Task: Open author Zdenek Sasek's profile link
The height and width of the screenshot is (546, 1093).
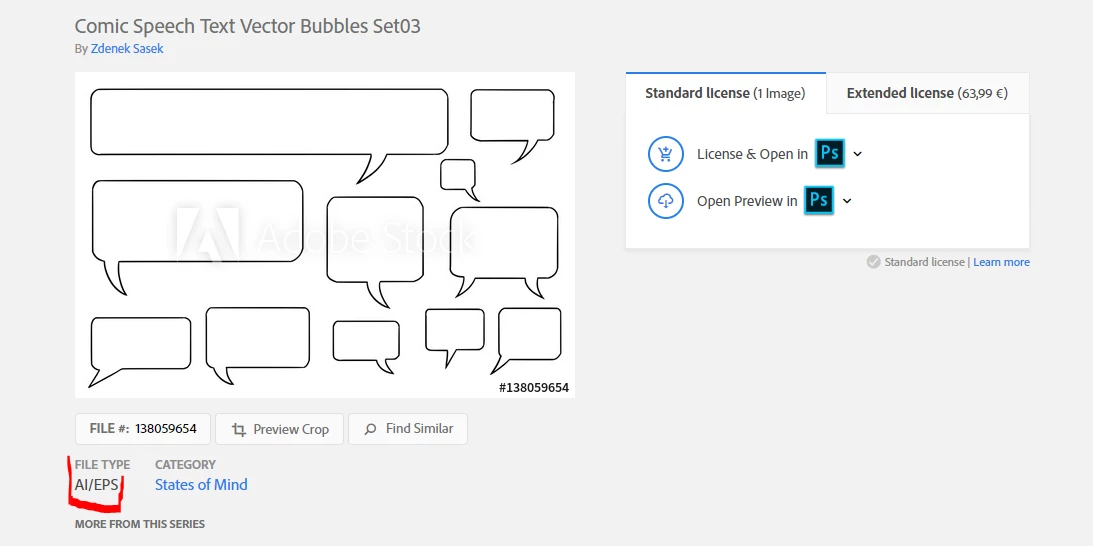Action: pos(127,48)
